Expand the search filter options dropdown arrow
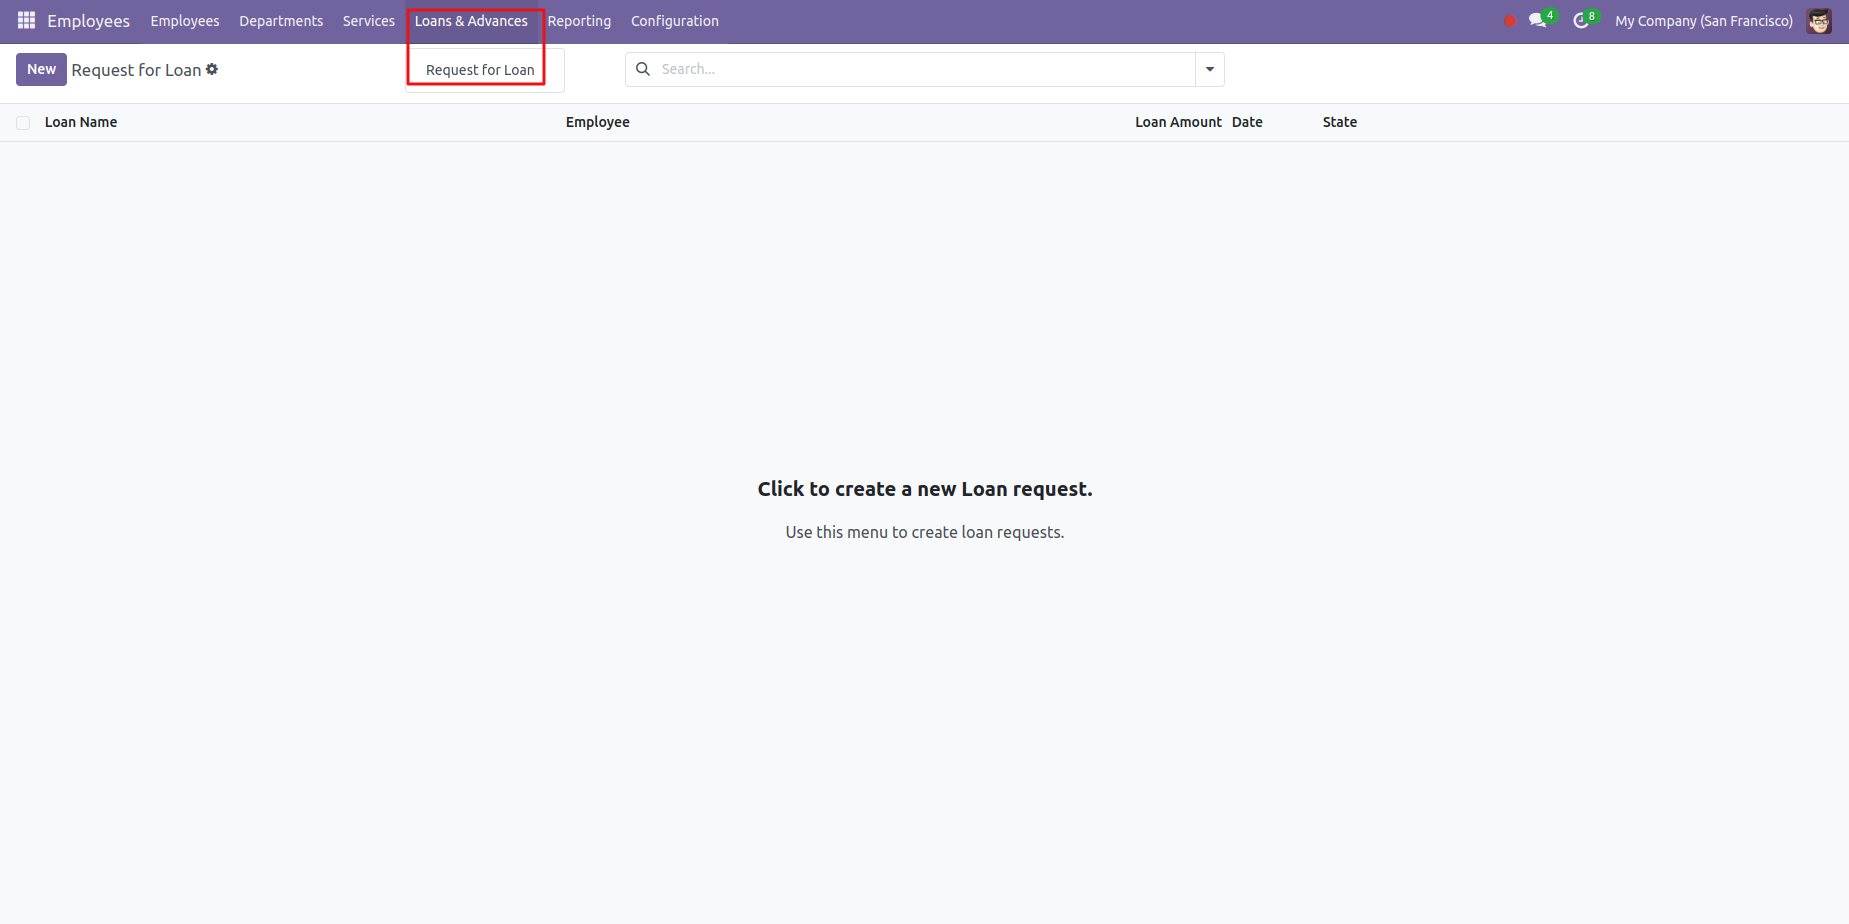Viewport: 1849px width, 924px height. pos(1210,69)
